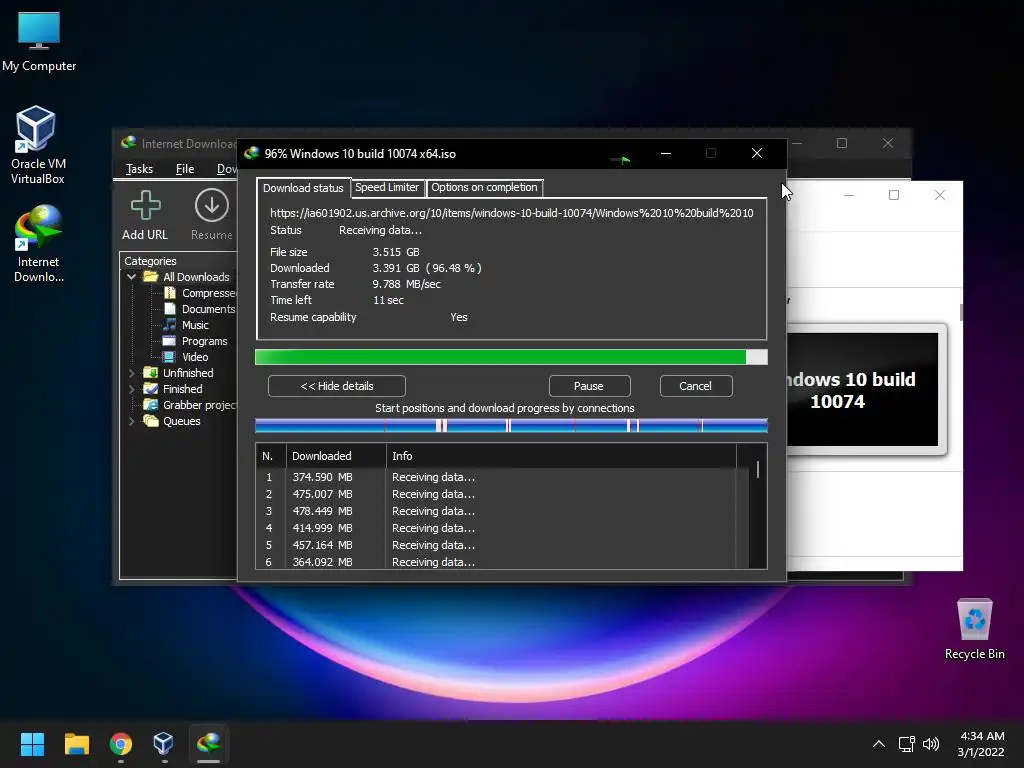Viewport: 1024px width, 768px height.
Task: Show hidden system tray icons
Action: 878,744
